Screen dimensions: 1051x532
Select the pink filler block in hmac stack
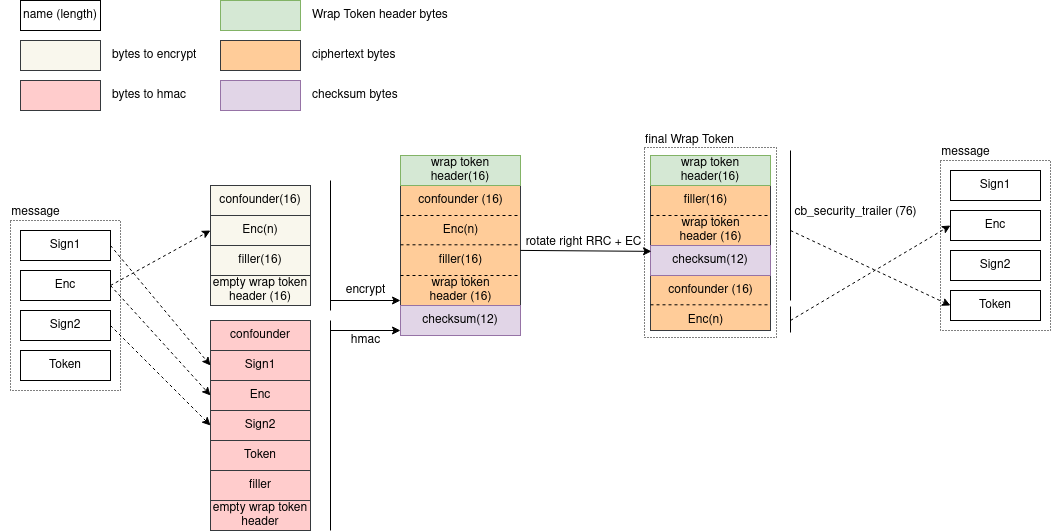tap(260, 484)
